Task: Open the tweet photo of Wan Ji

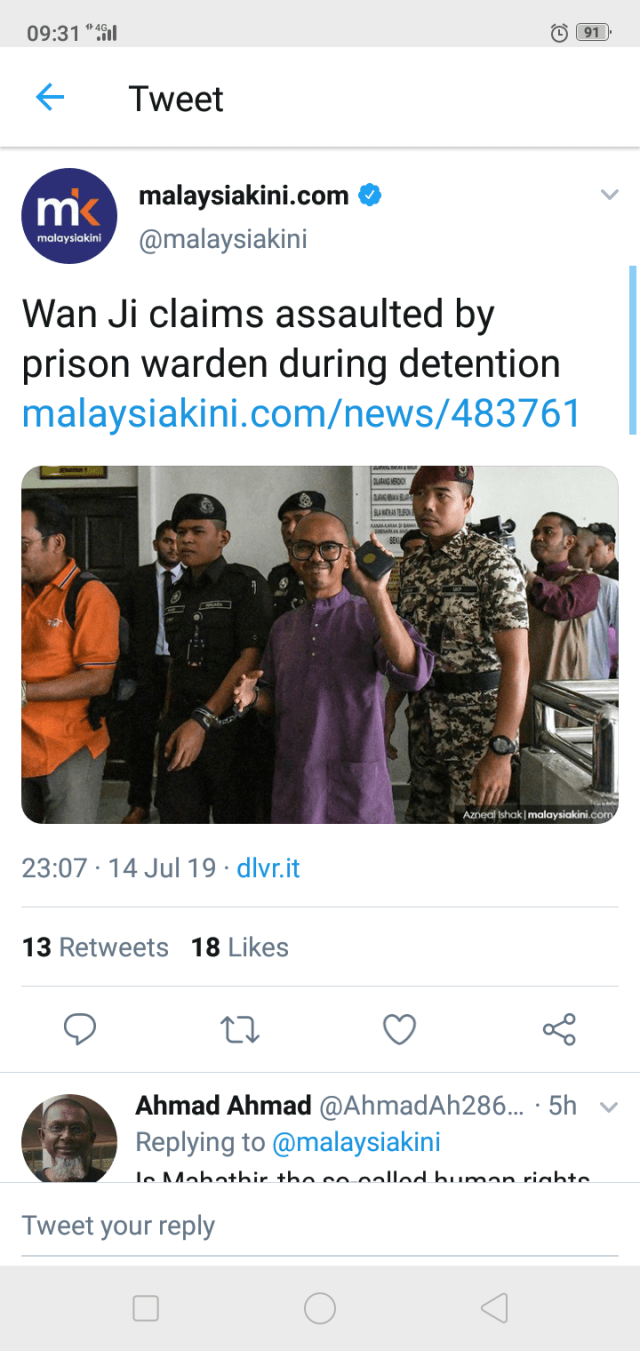Action: (320, 645)
